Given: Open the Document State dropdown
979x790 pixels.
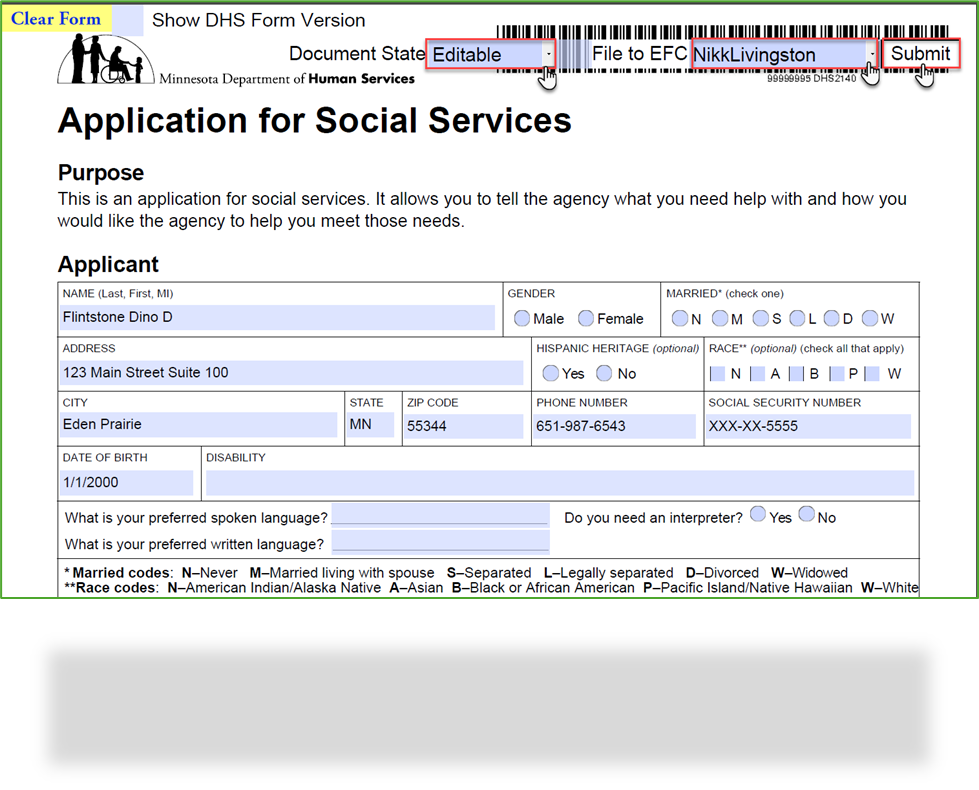Looking at the screenshot, I should (486, 54).
